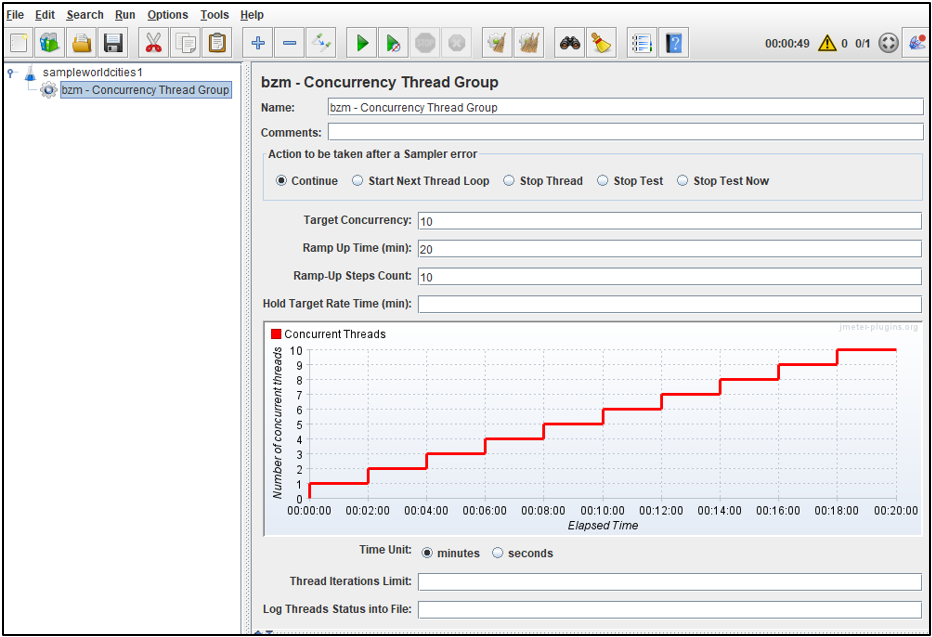This screenshot has width=932, height=637.
Task: Click the 0/1 active threads counter
Action: point(862,43)
